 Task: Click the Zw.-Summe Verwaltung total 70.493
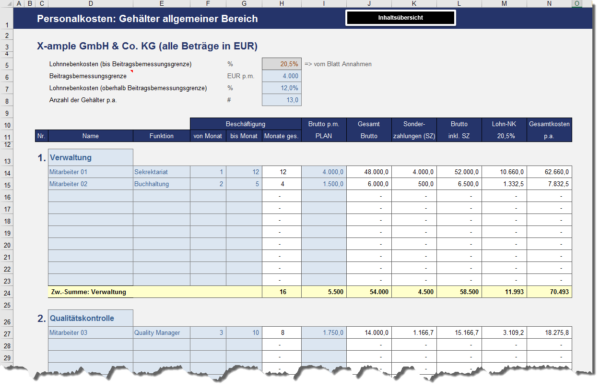tap(549, 292)
